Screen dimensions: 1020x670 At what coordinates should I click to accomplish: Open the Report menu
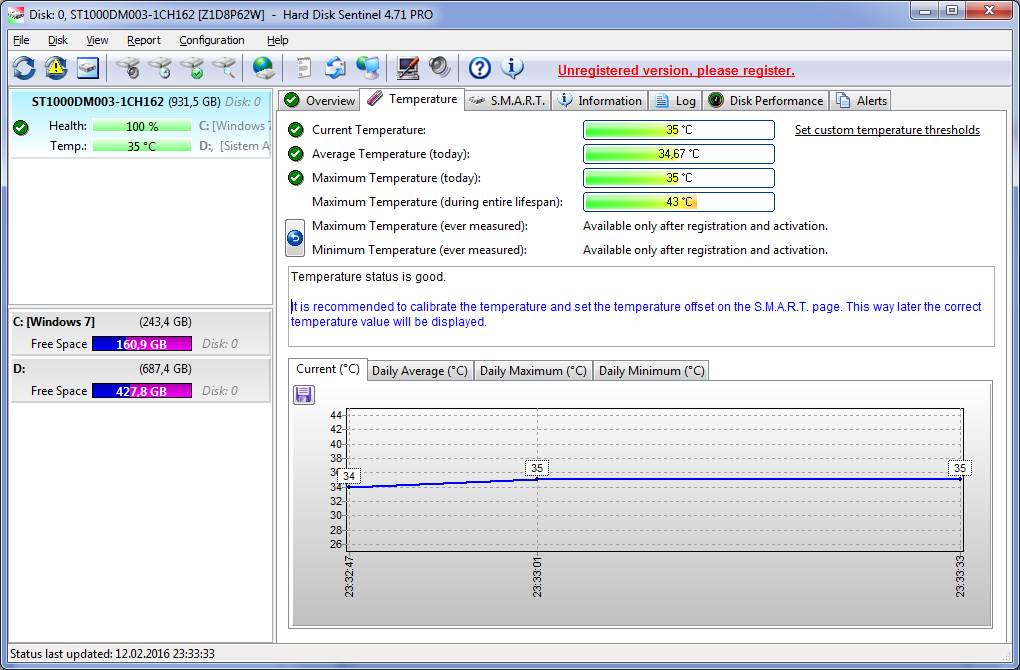pyautogui.click(x=143, y=40)
